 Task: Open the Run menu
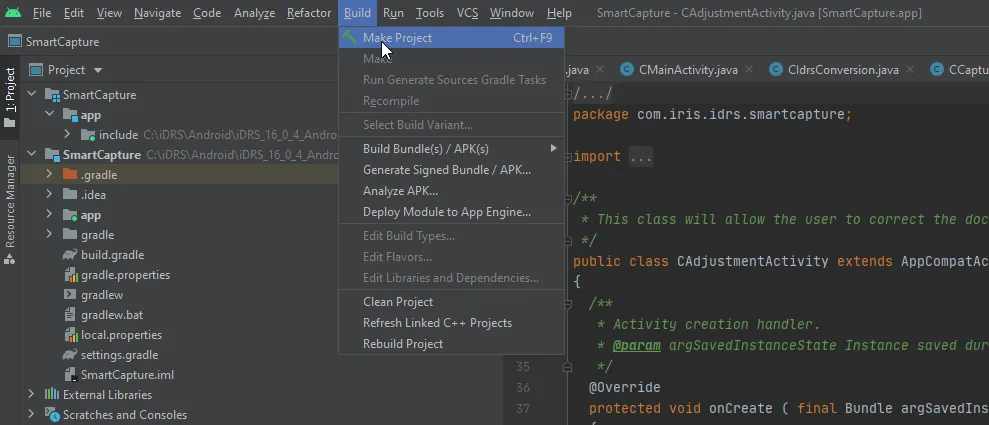pyautogui.click(x=393, y=13)
